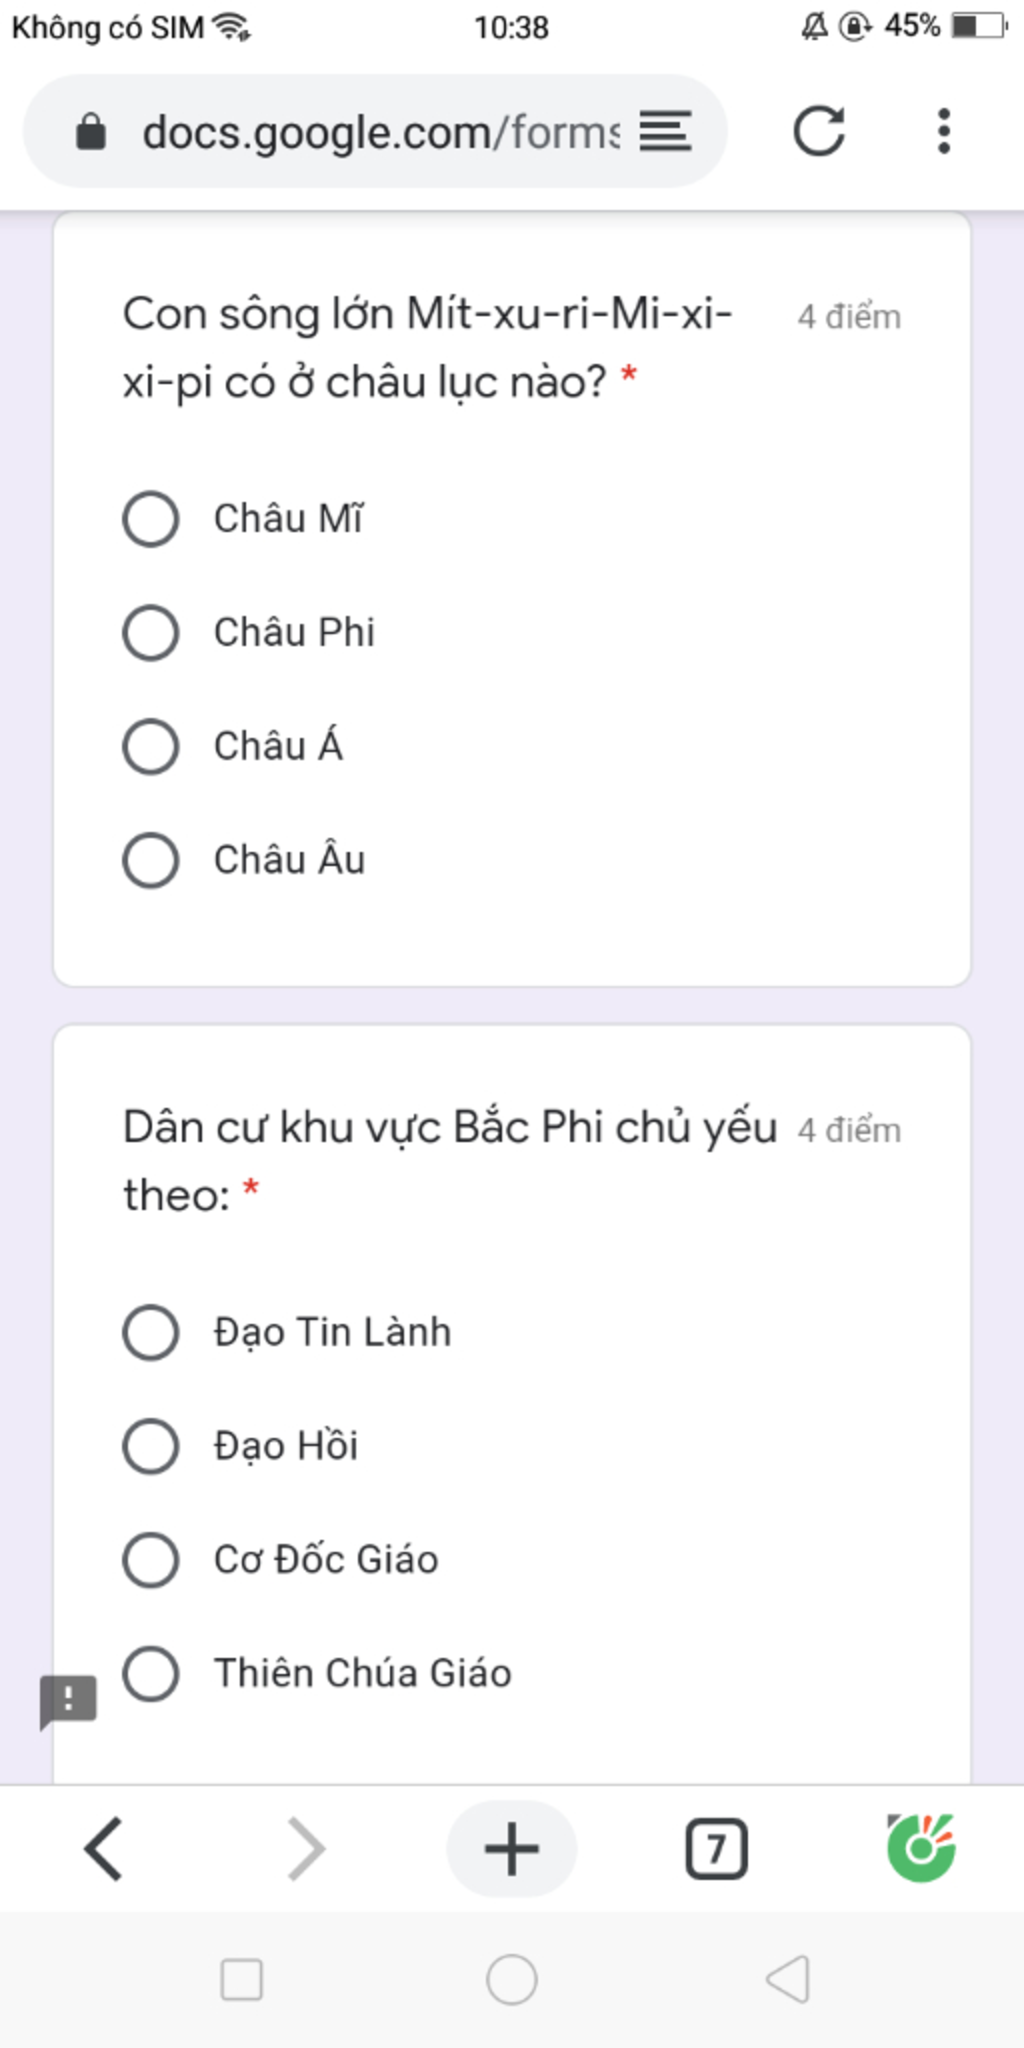Tap the padlock site security icon
The width and height of the screenshot is (1024, 2048).
(x=91, y=131)
